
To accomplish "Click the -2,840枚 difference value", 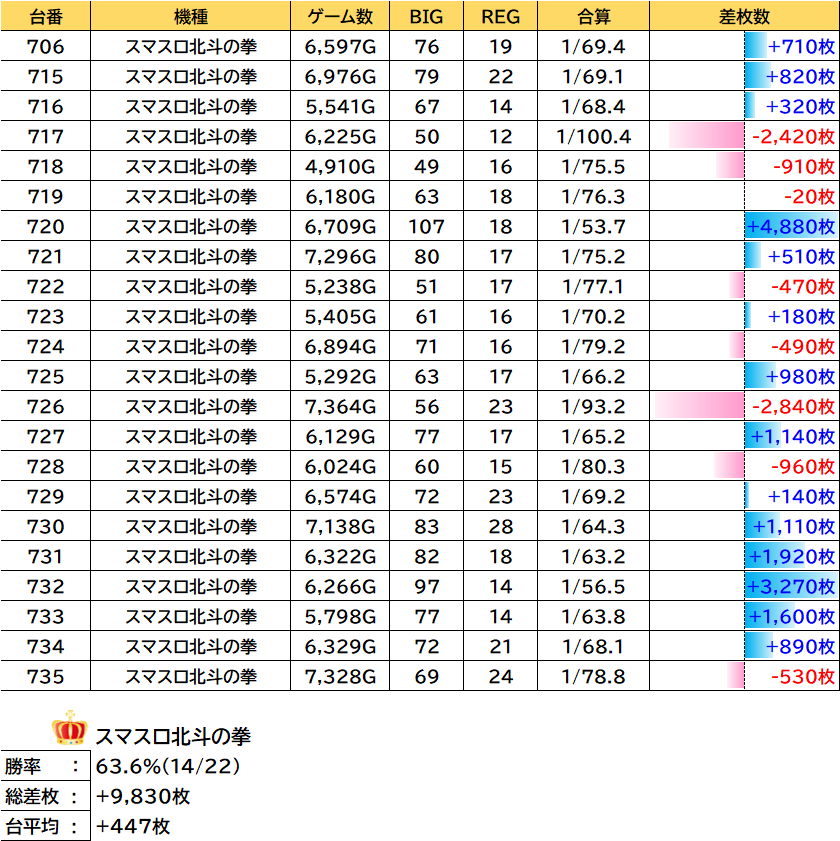I will pyautogui.click(x=793, y=407).
